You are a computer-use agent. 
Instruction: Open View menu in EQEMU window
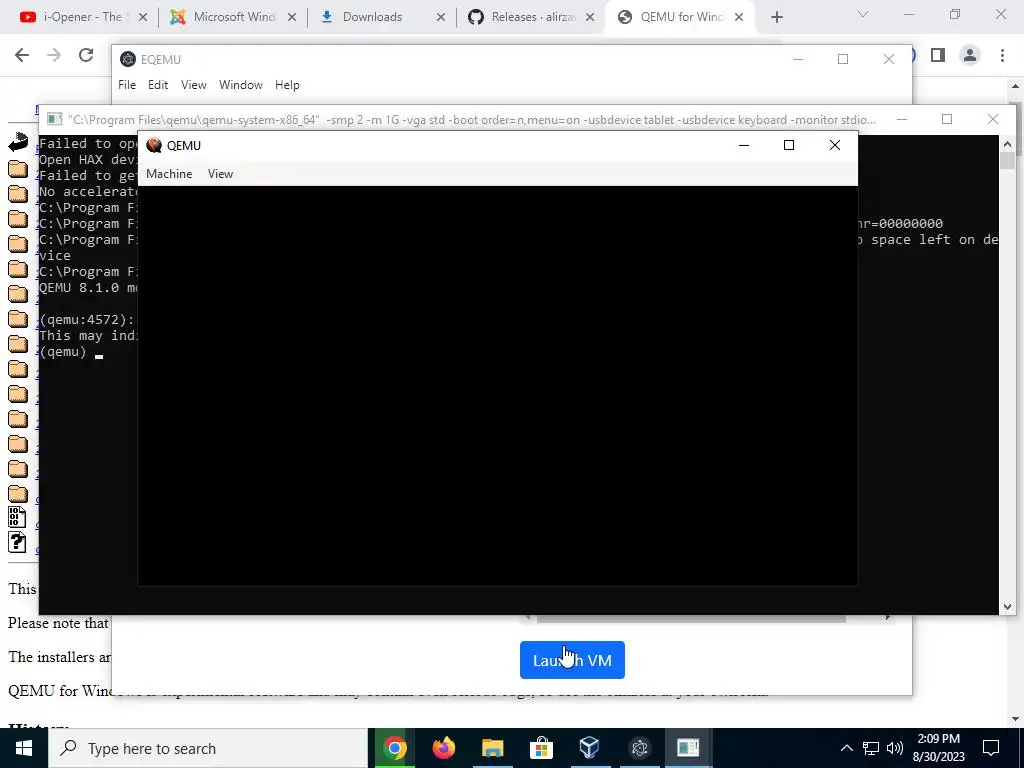click(x=193, y=85)
